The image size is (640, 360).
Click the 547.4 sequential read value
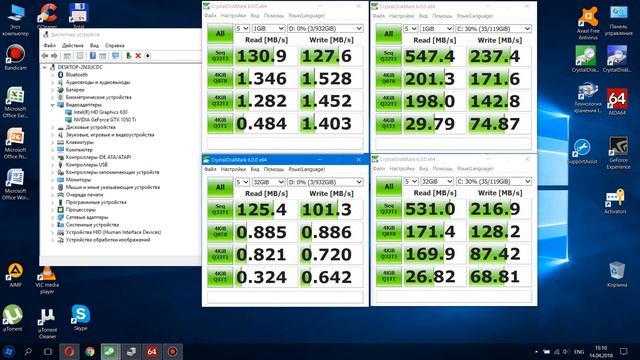[429, 56]
